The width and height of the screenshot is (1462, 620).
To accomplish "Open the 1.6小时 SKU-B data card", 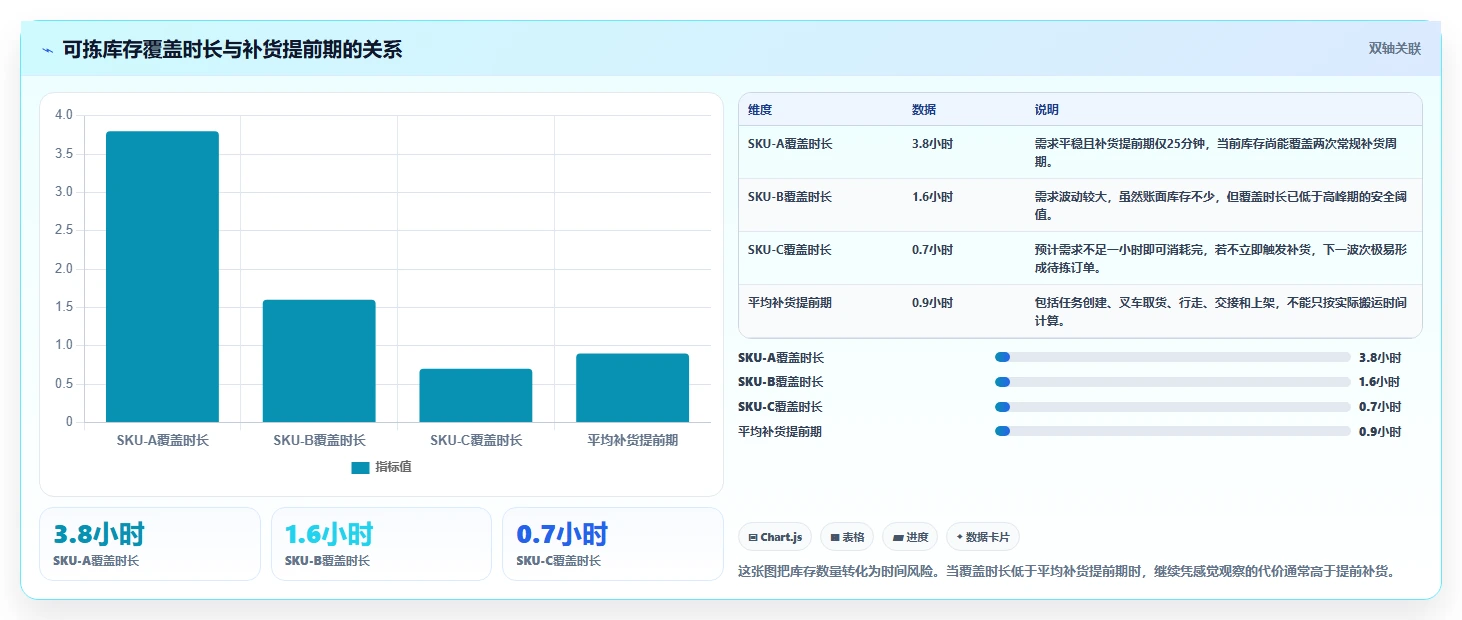I will coord(381,544).
